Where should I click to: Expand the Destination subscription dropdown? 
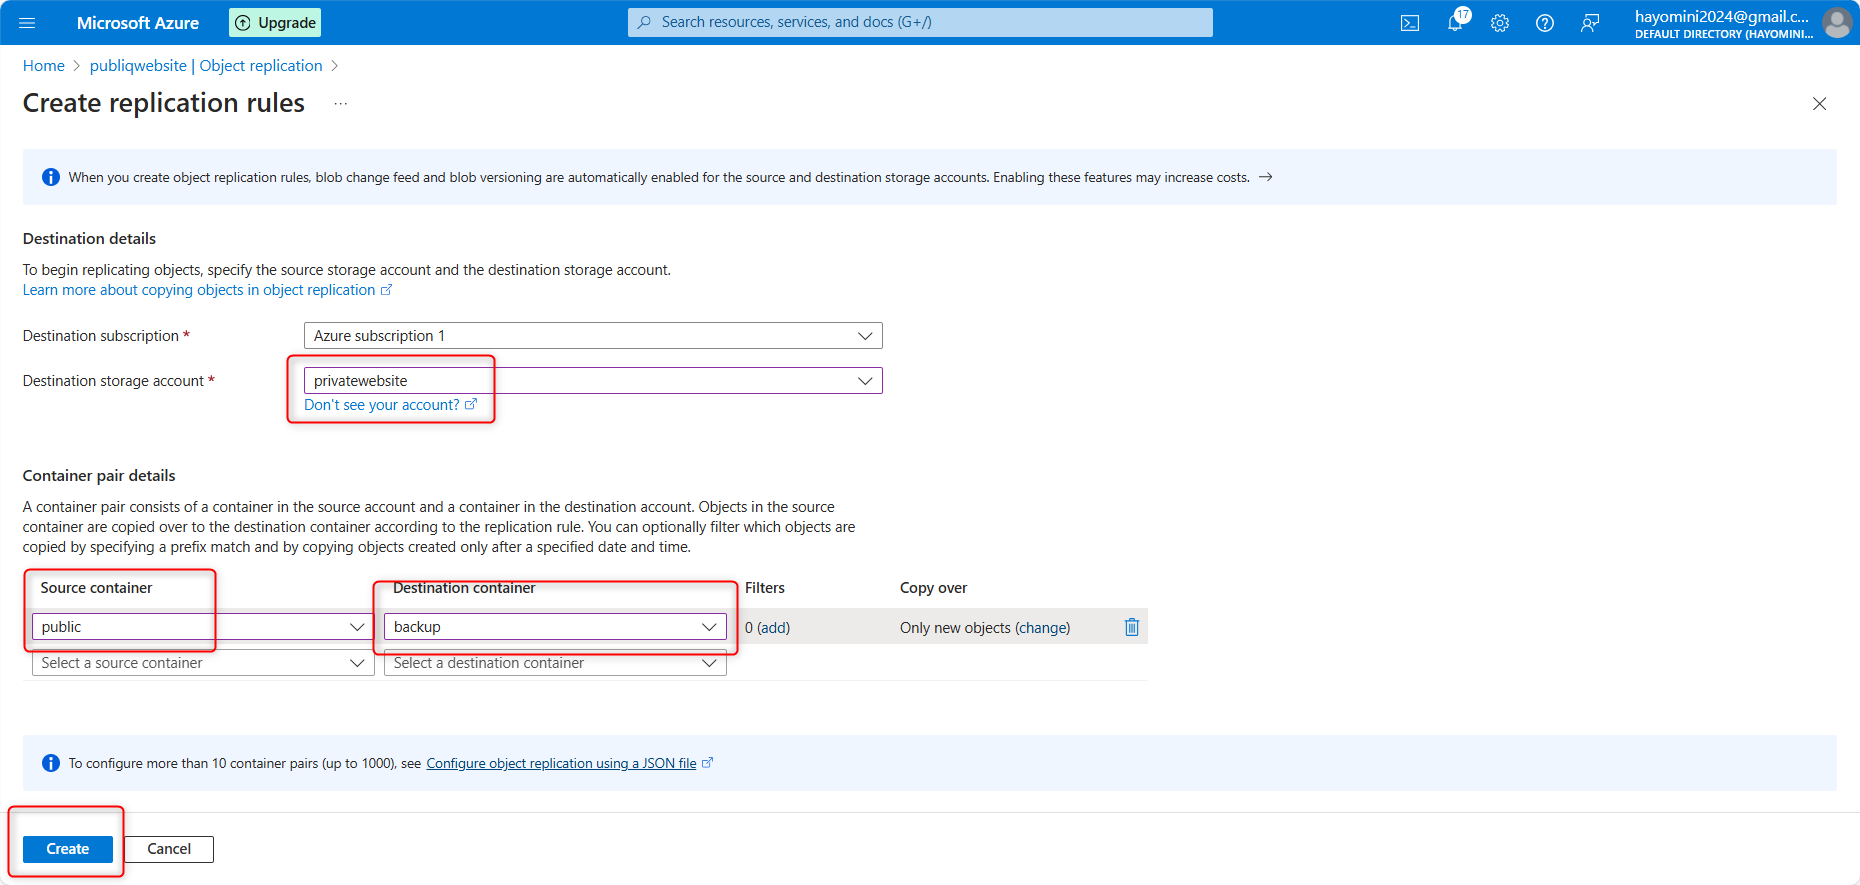tap(593, 336)
